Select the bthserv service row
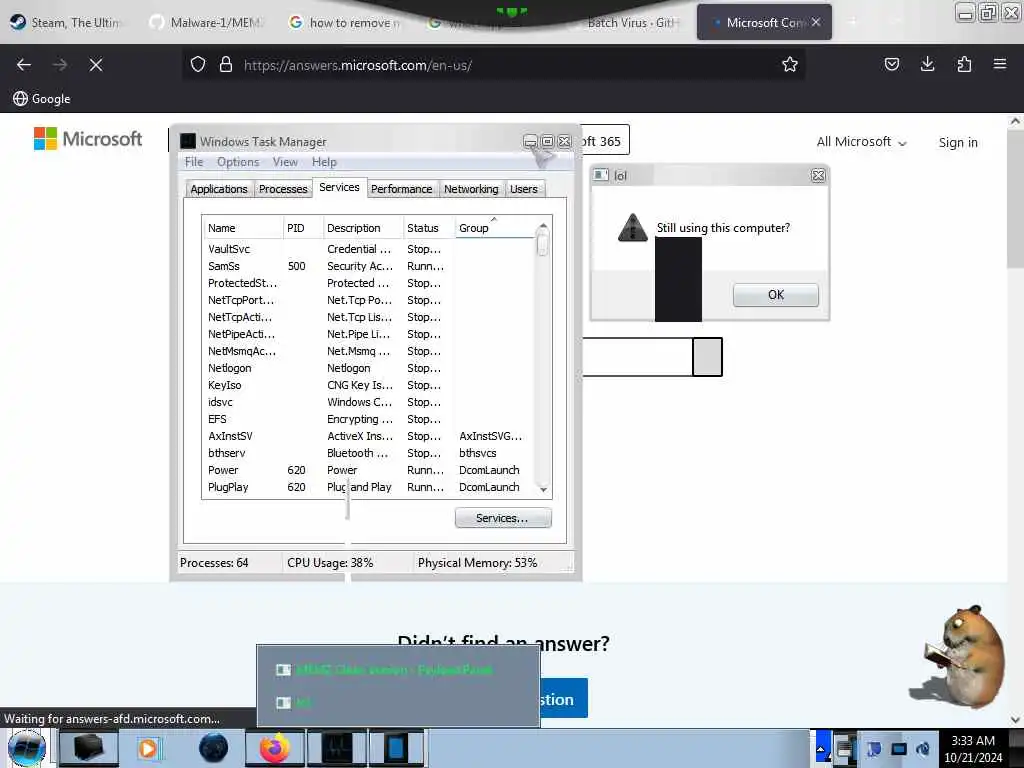The height and width of the screenshot is (768, 1024). [368, 453]
